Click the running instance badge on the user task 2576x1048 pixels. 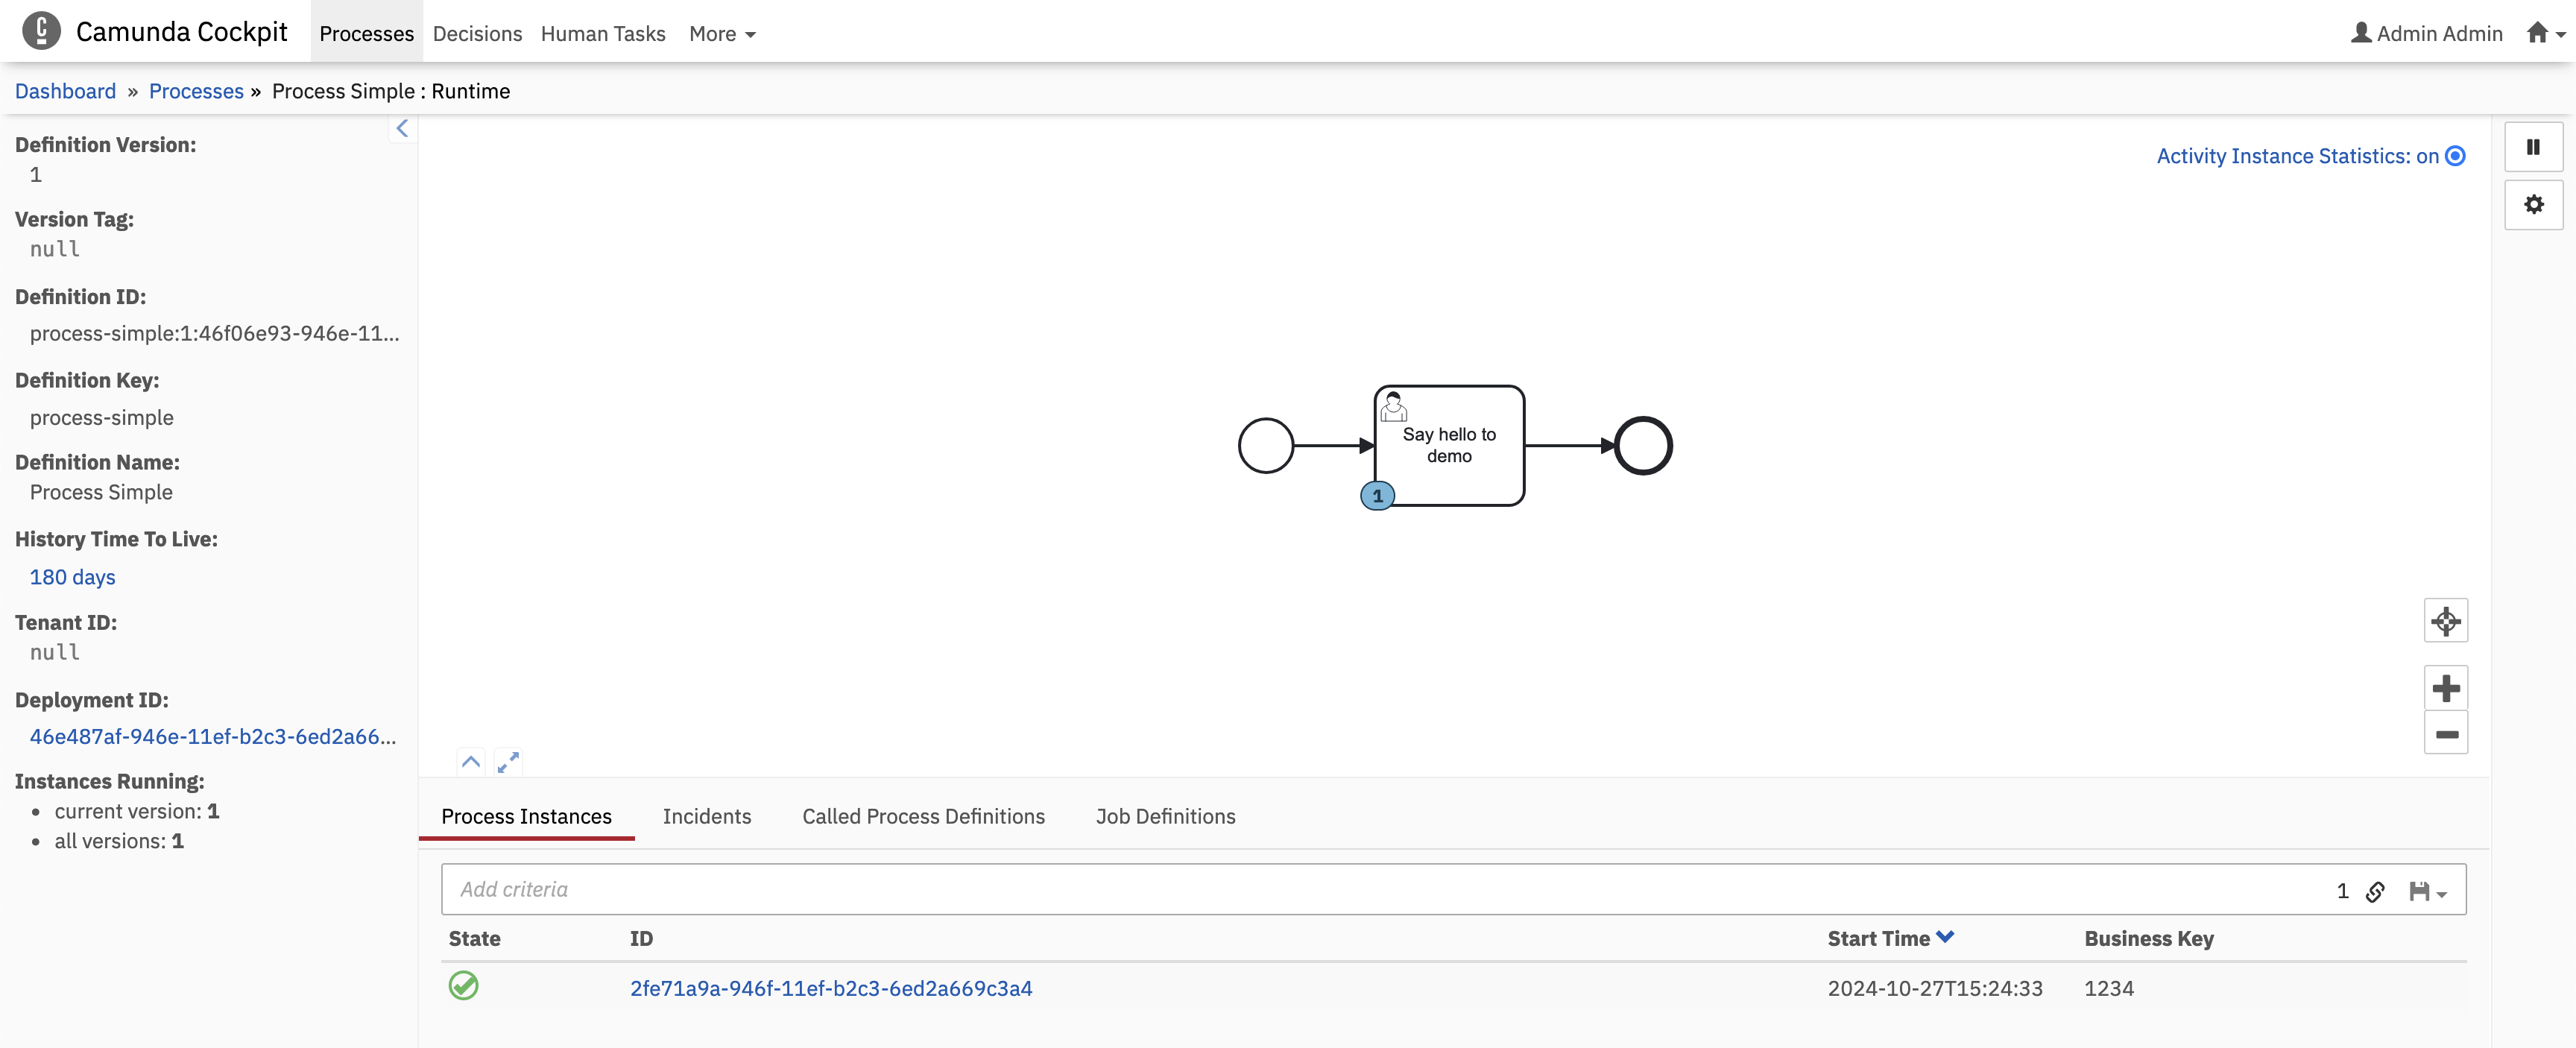point(1377,496)
